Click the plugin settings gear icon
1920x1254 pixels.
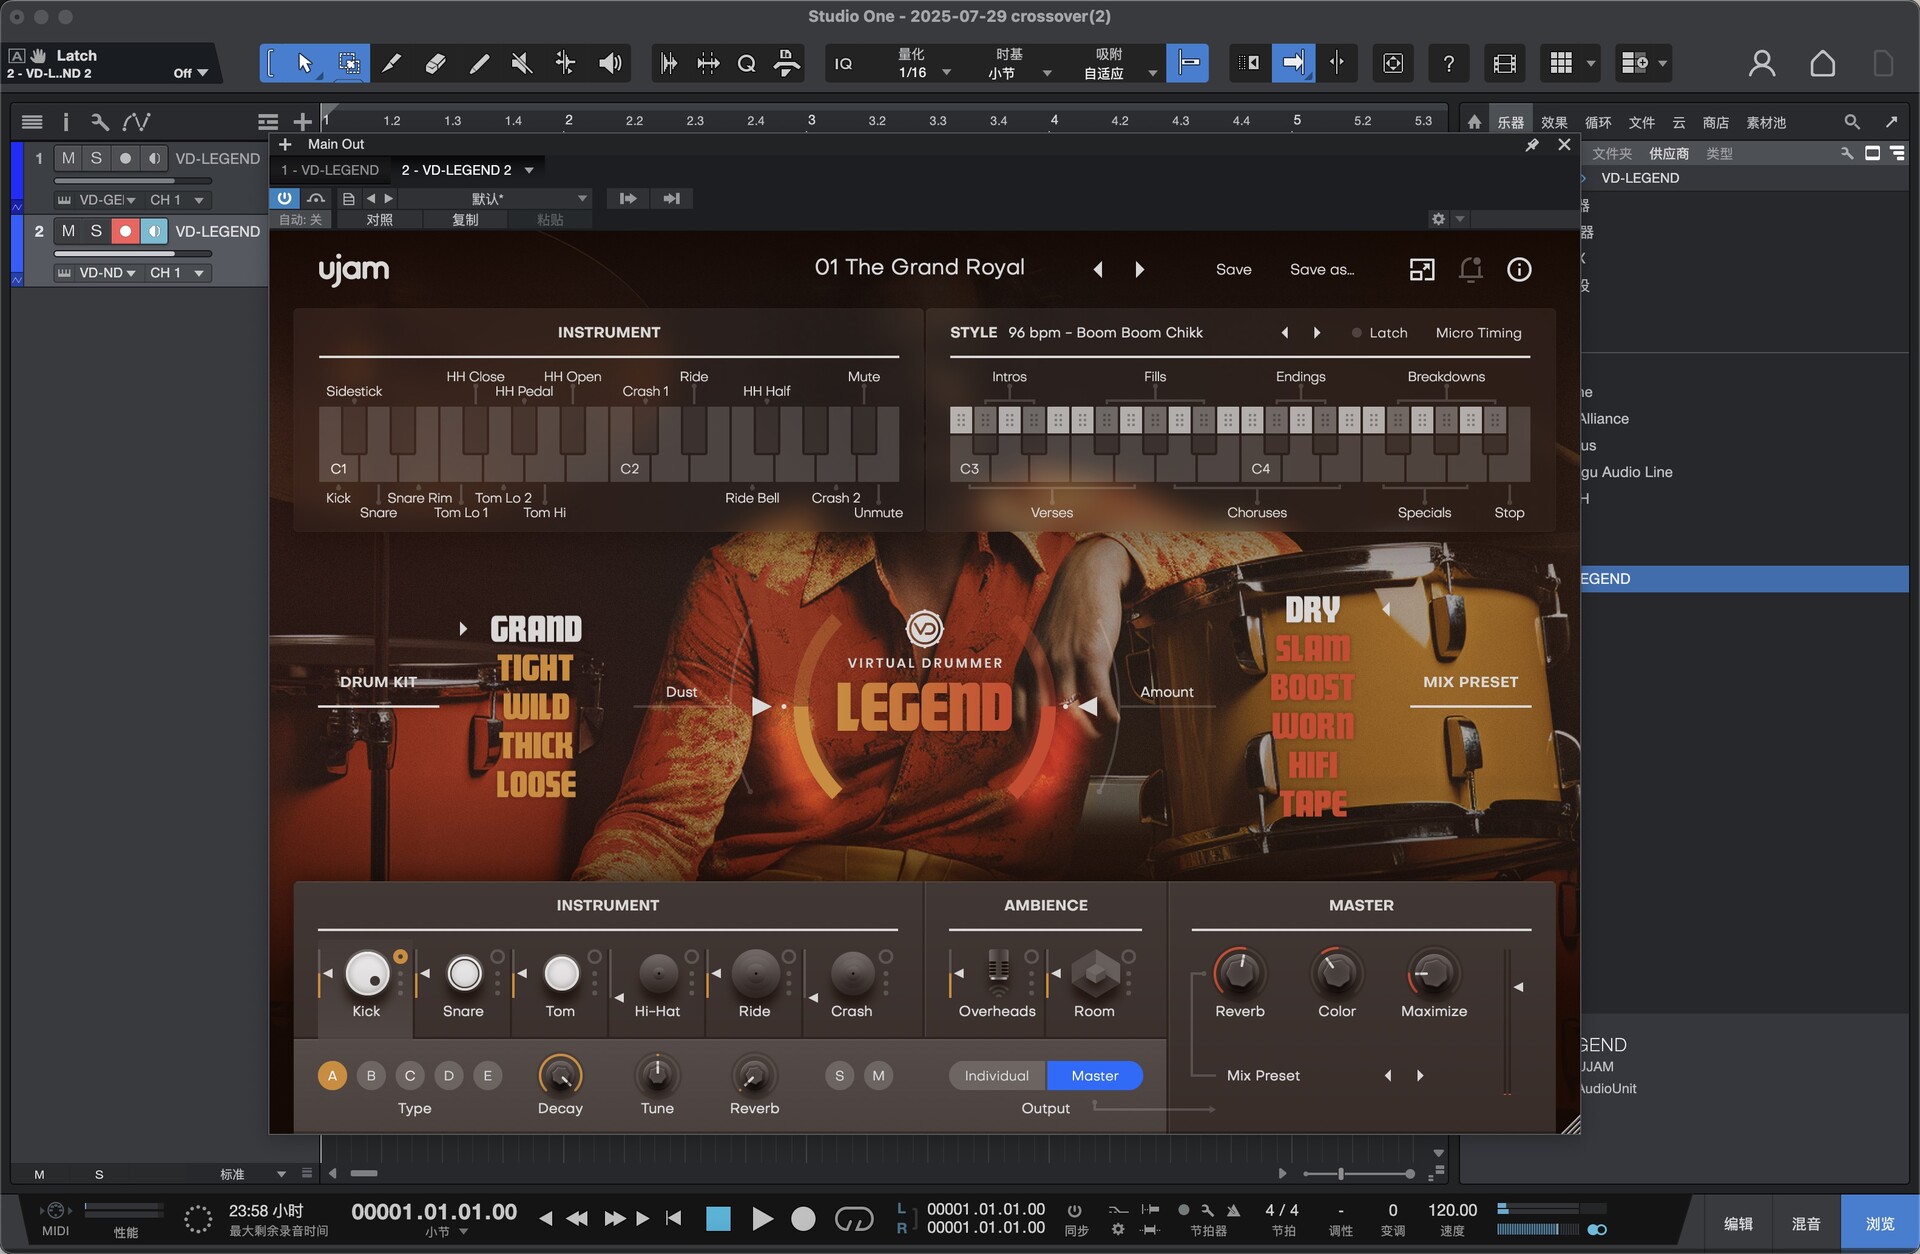(x=1438, y=219)
